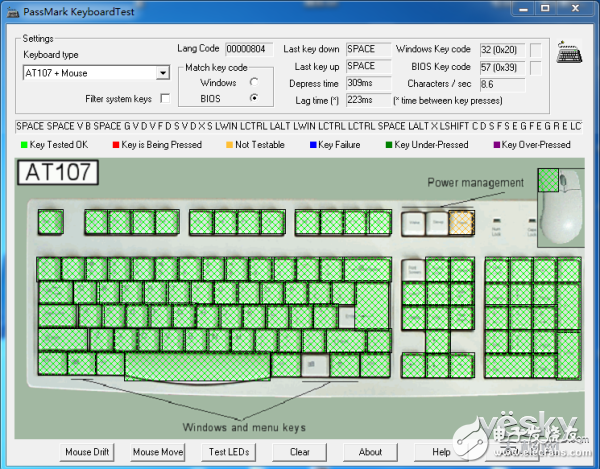Click the untested Wake key under Power management
600x469 pixels.
click(413, 223)
